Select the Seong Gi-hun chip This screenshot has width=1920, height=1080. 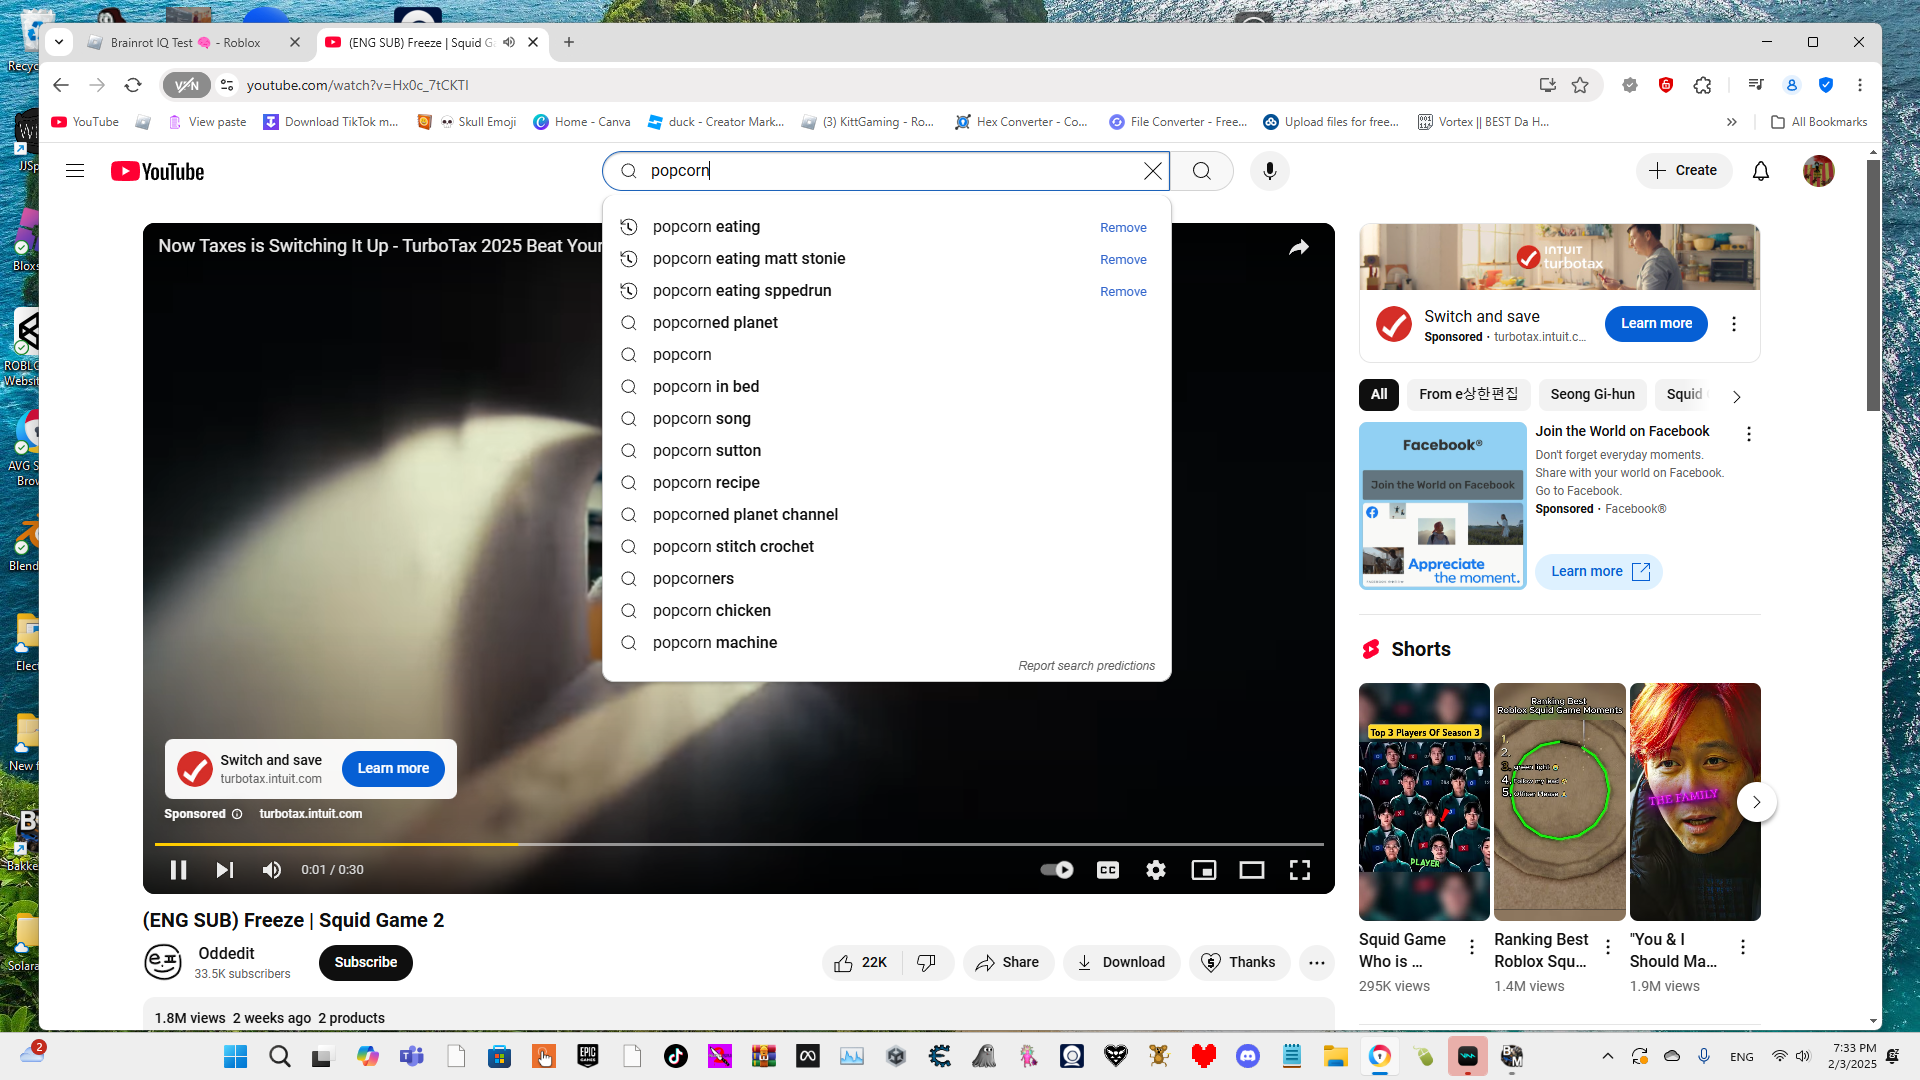[1592, 395]
